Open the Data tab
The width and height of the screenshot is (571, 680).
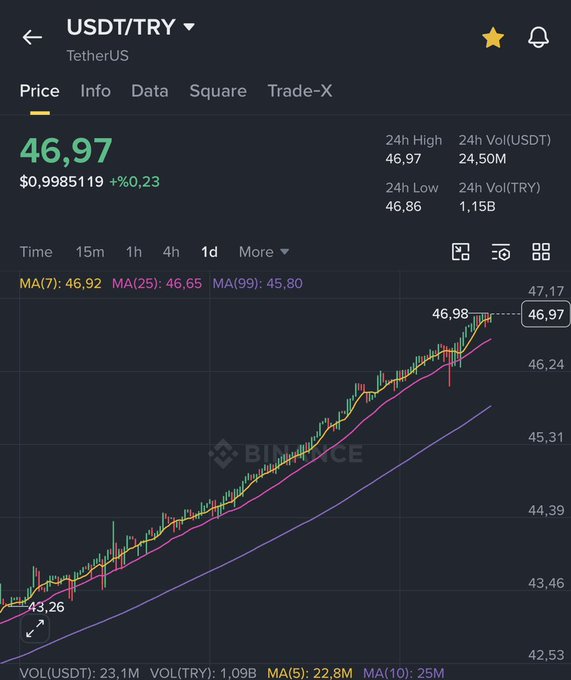[x=150, y=91]
